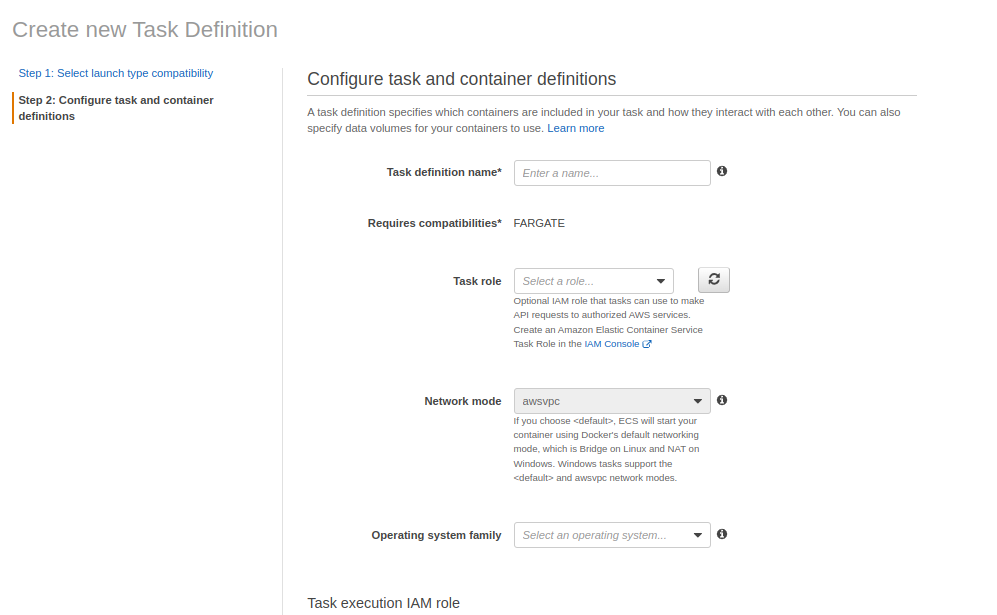Click the Network mode dropdown arrow
Image resolution: width=997 pixels, height=615 pixels.
(697, 400)
